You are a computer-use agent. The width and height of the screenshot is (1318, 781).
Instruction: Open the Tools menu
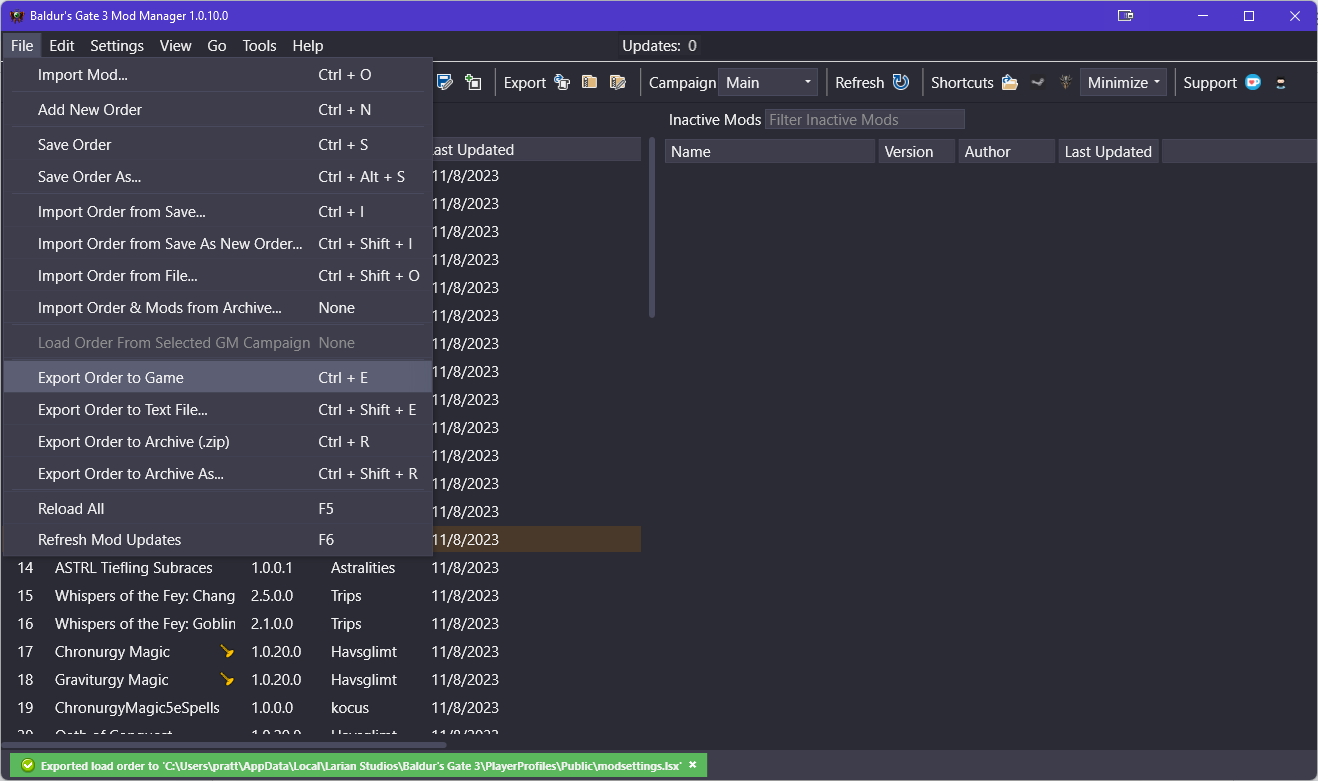[x=259, y=45]
